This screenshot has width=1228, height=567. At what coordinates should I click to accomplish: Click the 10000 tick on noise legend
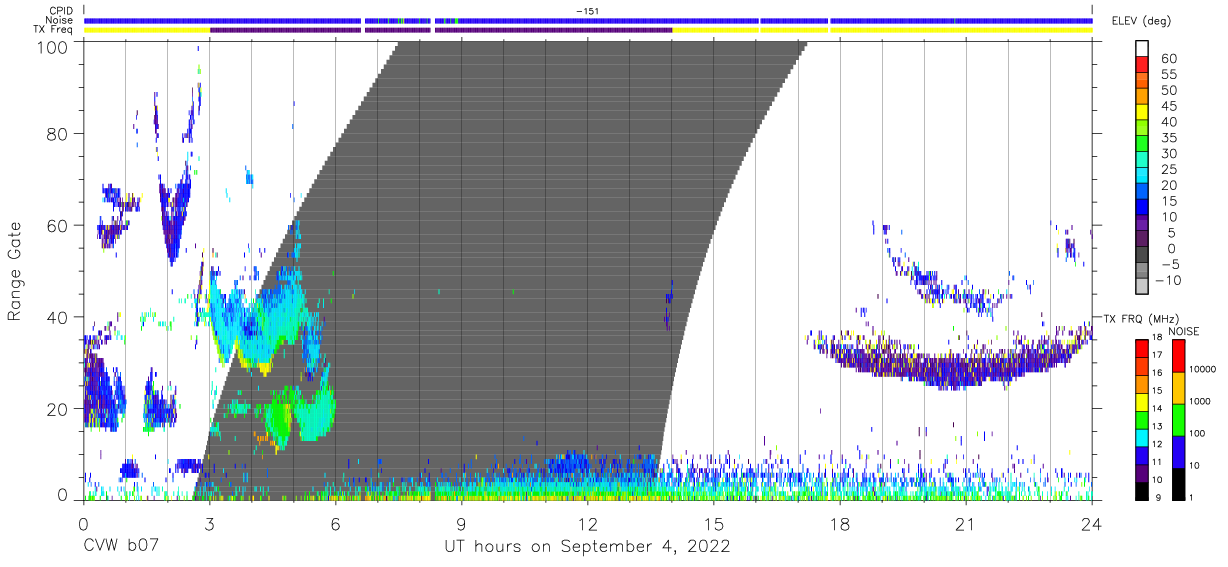[x=1203, y=369]
